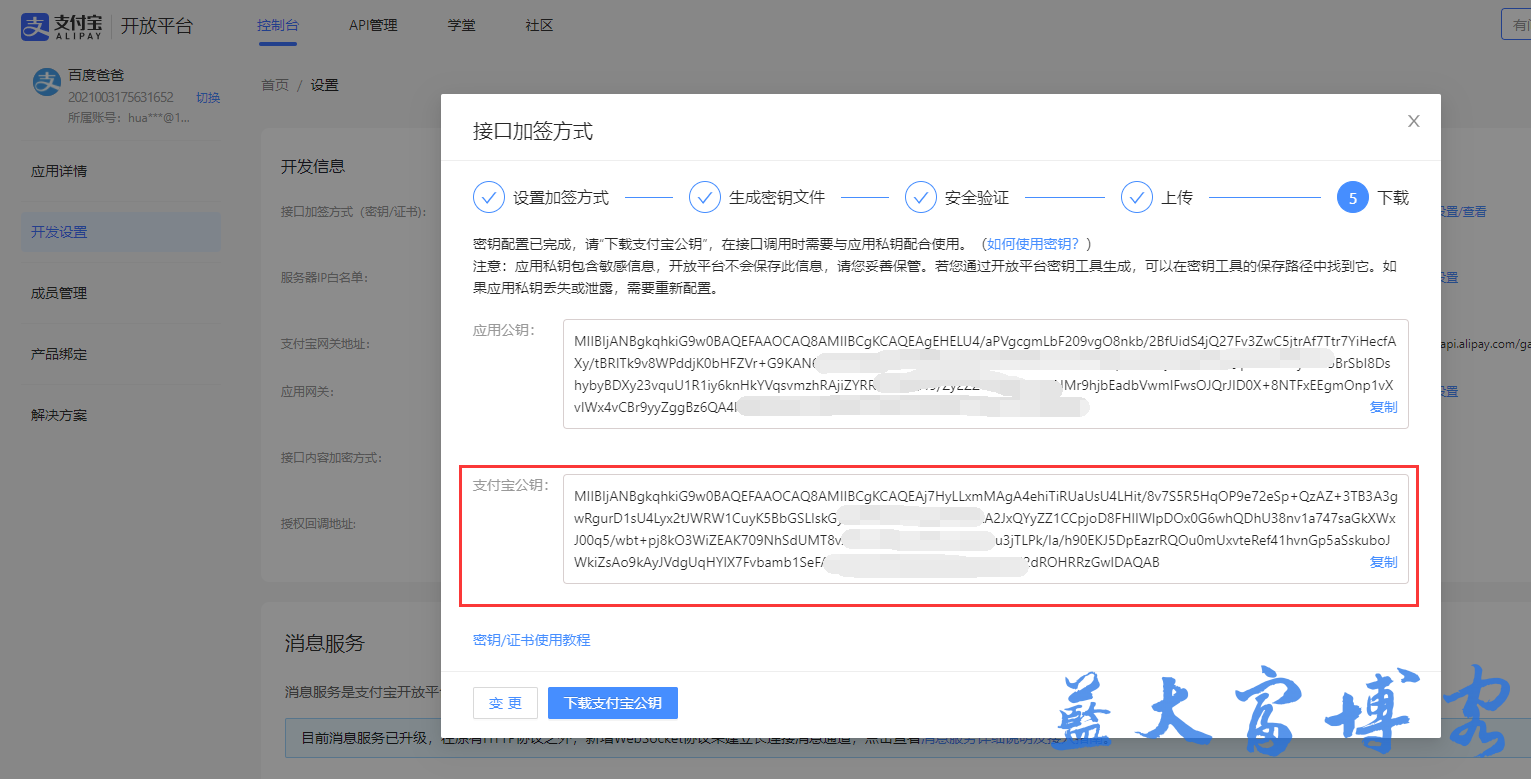Open the 如何使用密钥？ help link
The width and height of the screenshot is (1531, 779).
(1033, 244)
